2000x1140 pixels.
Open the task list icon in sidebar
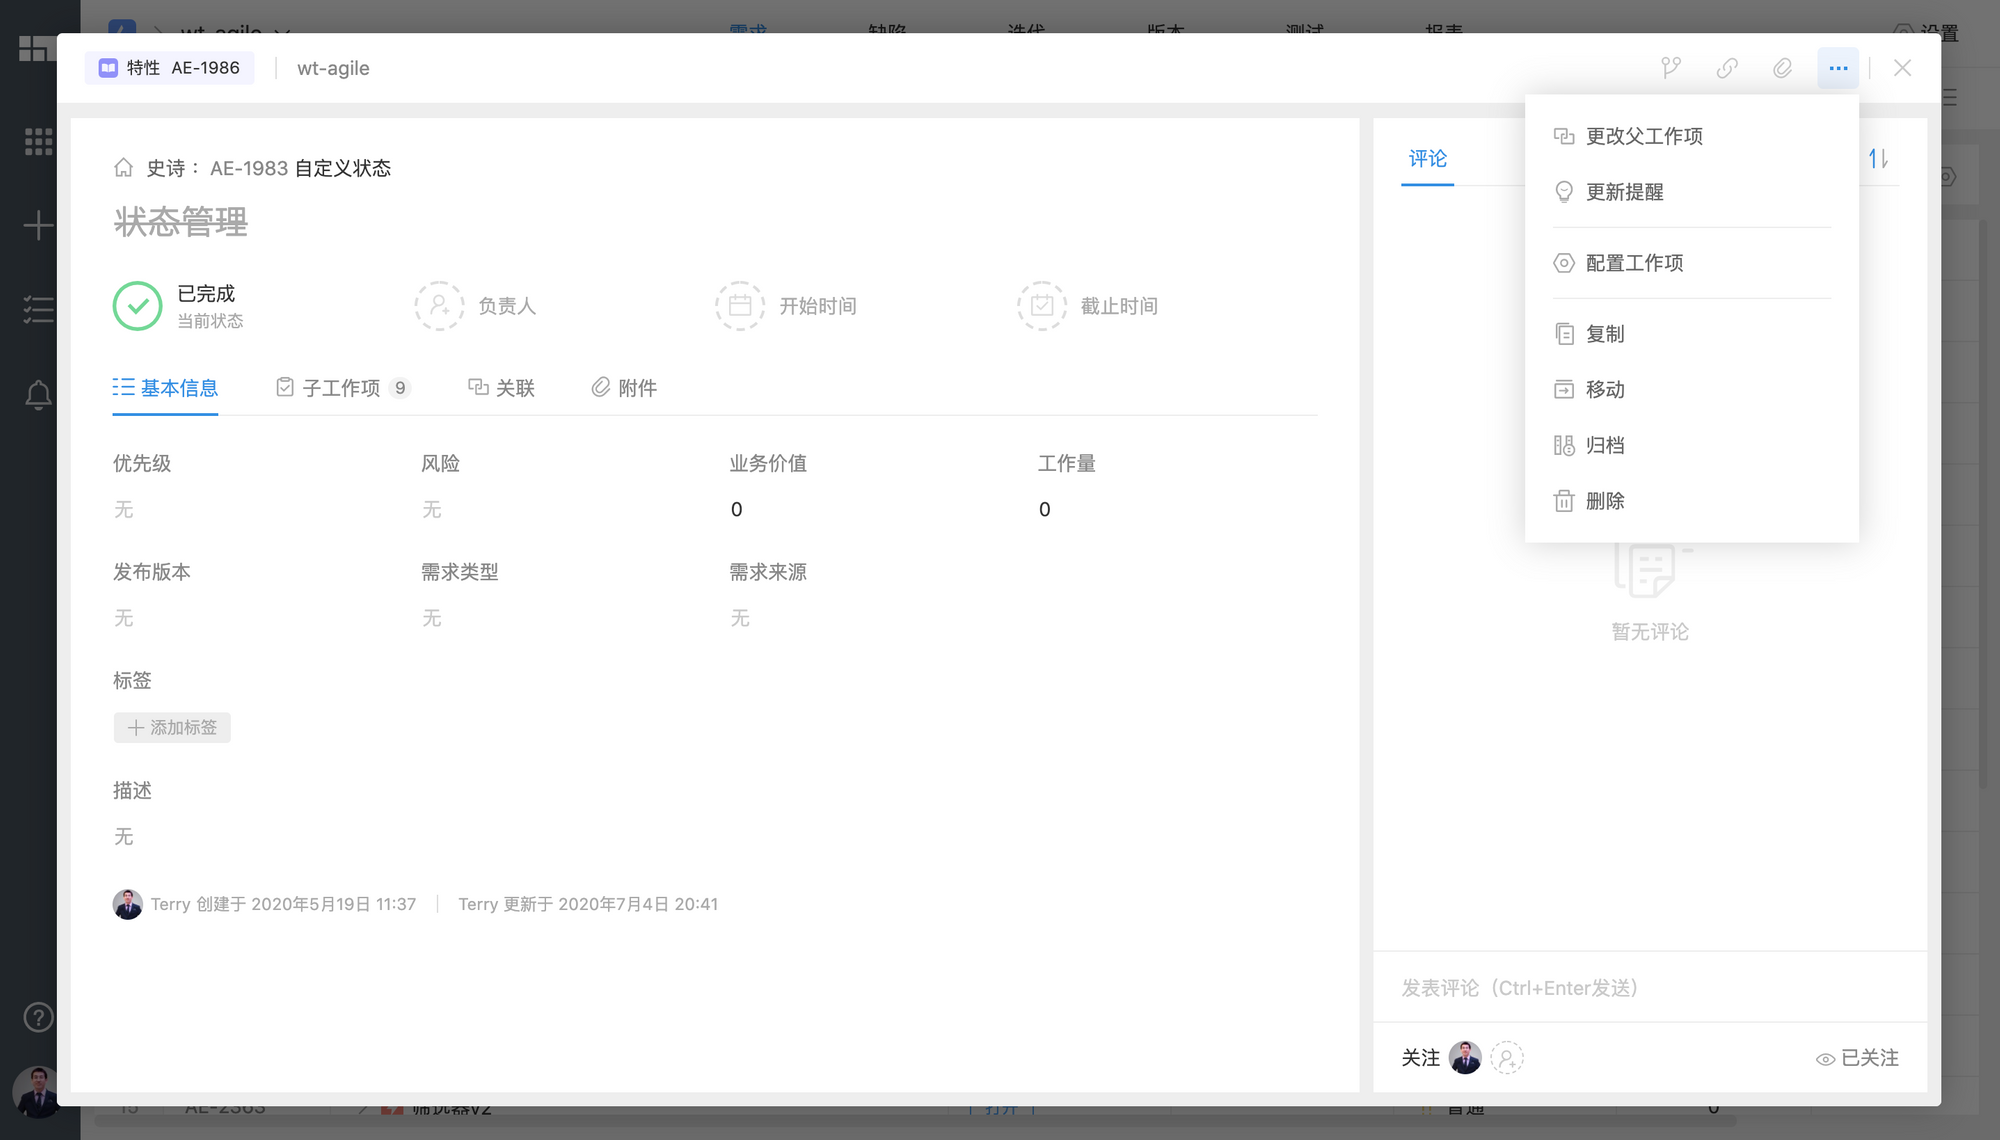pyautogui.click(x=38, y=309)
